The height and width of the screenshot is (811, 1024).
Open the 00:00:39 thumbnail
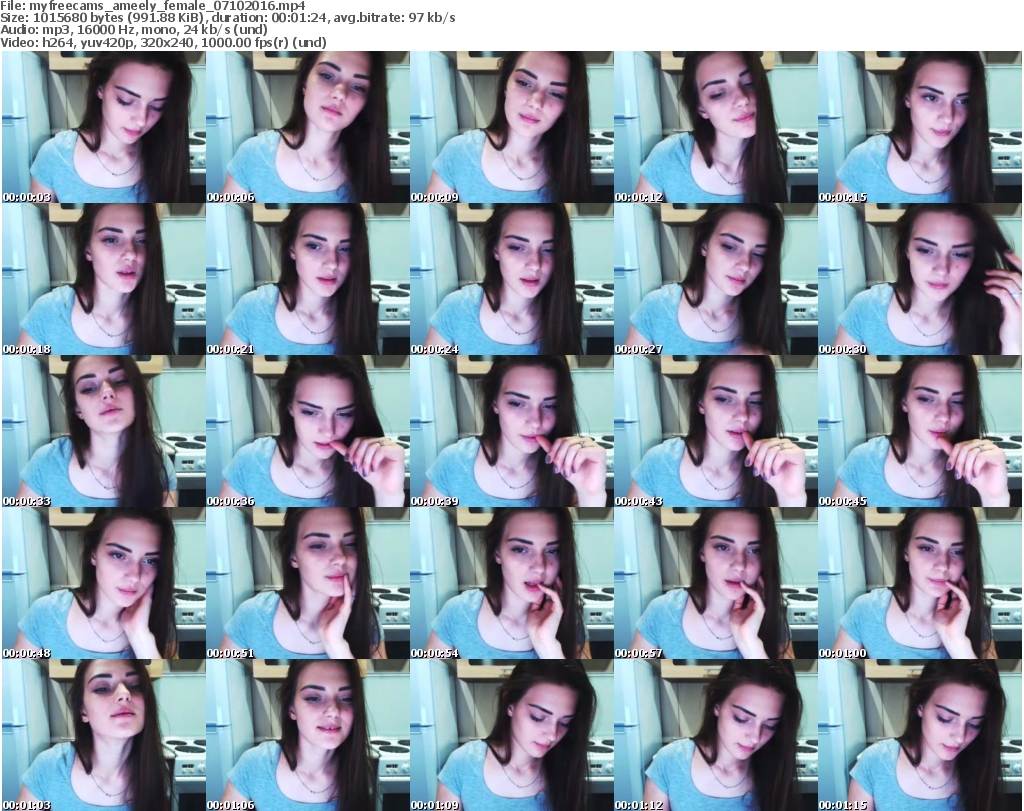pyautogui.click(x=511, y=432)
